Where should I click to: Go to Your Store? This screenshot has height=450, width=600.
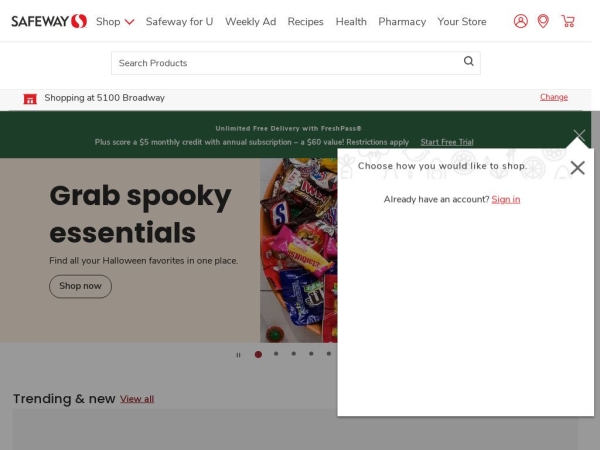pyautogui.click(x=462, y=22)
